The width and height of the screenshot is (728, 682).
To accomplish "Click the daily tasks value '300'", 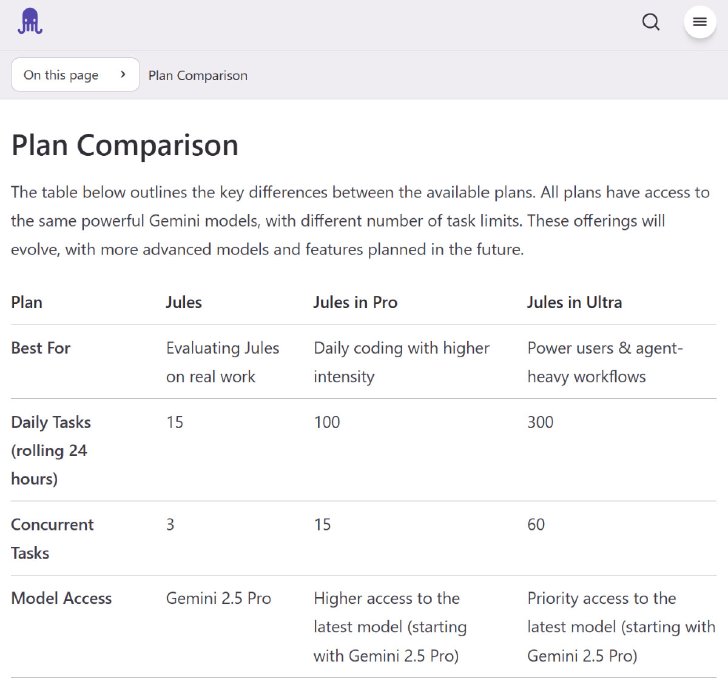I will (540, 422).
